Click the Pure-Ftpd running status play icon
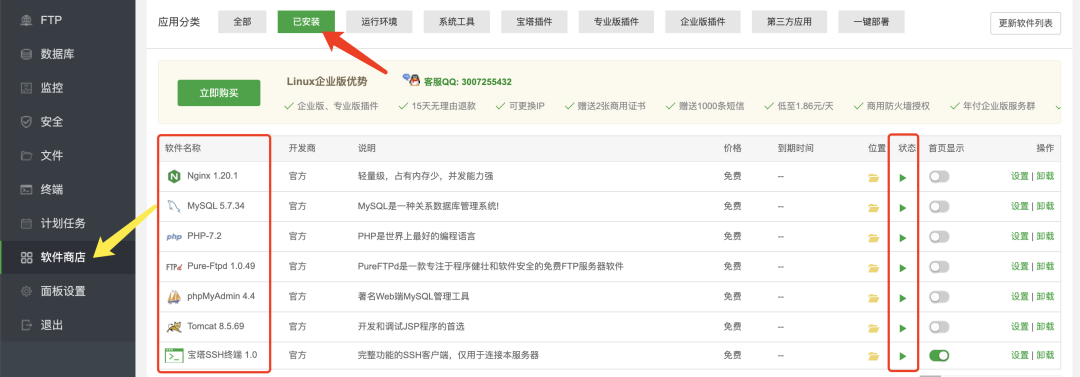The width and height of the screenshot is (1080, 377). pyautogui.click(x=902, y=267)
